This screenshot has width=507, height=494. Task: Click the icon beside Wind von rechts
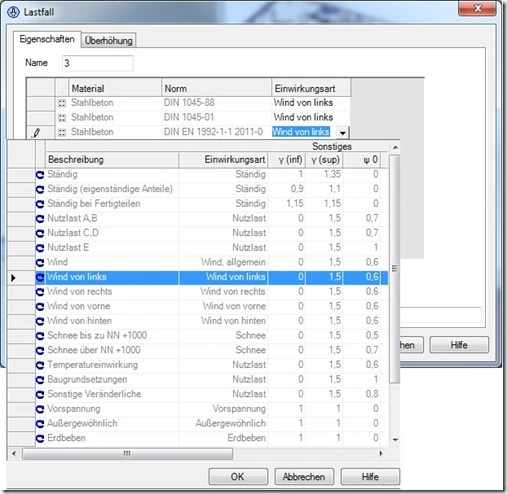coord(40,292)
